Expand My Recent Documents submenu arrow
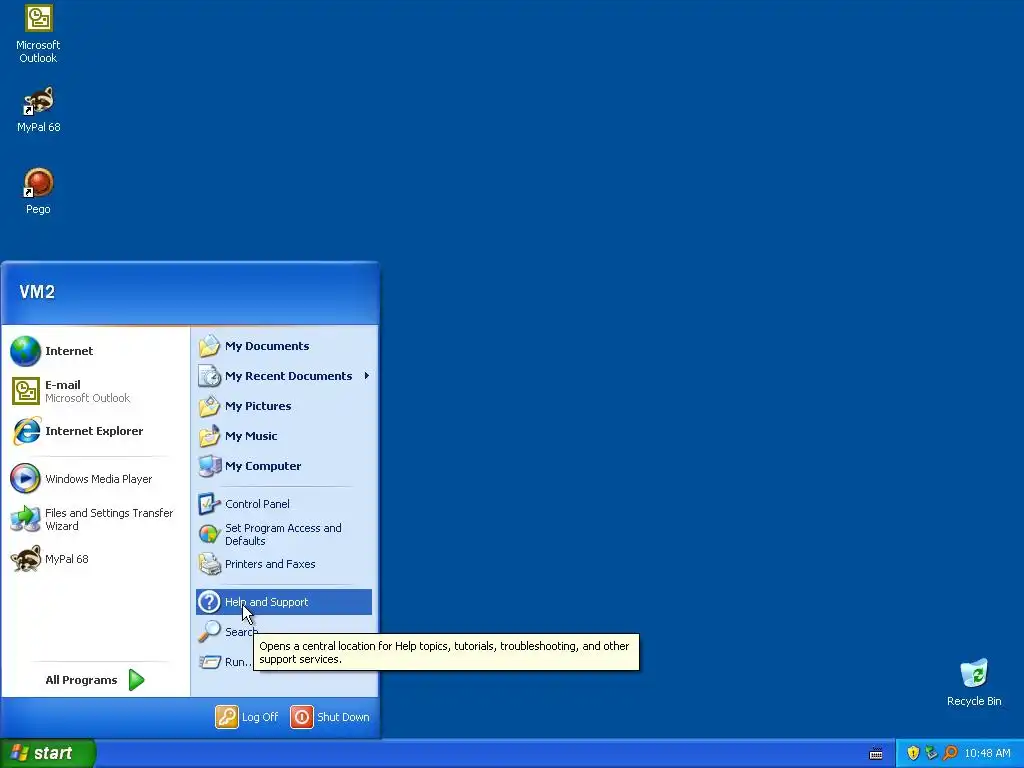 pos(367,376)
